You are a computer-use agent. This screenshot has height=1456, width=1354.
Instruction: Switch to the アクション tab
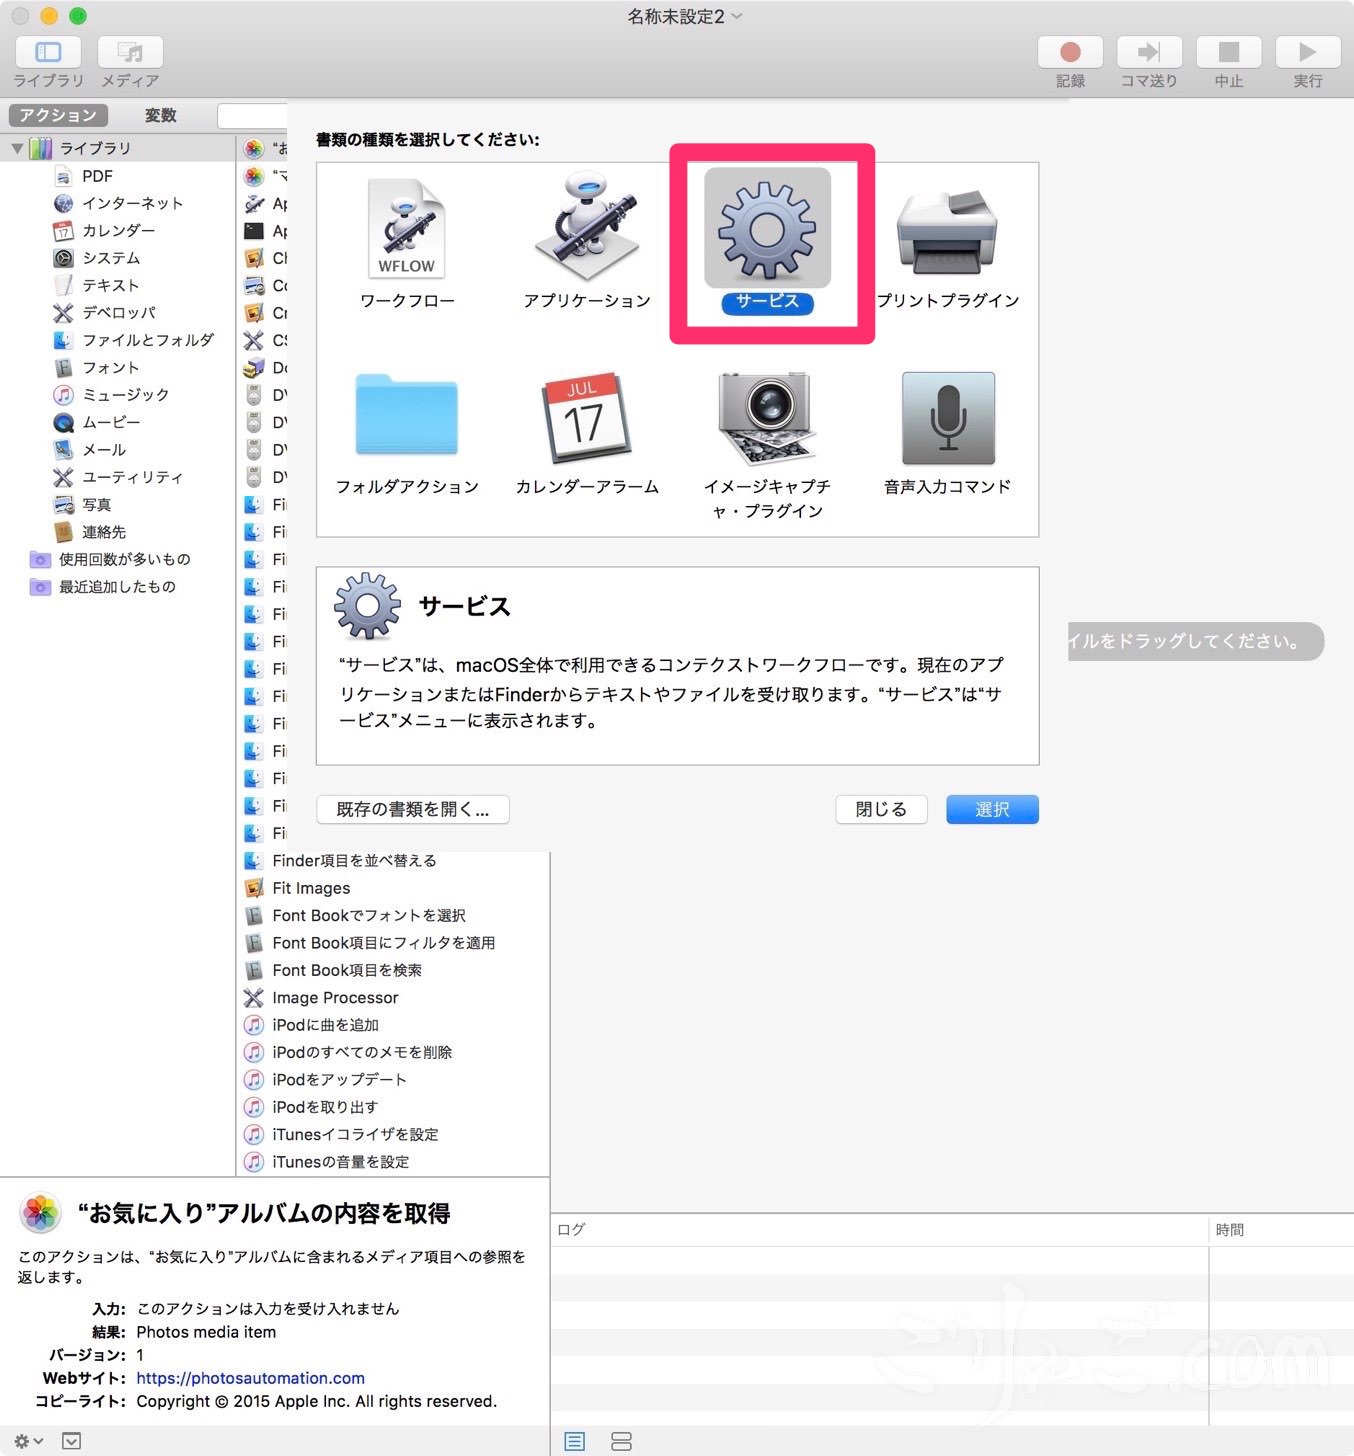[58, 115]
